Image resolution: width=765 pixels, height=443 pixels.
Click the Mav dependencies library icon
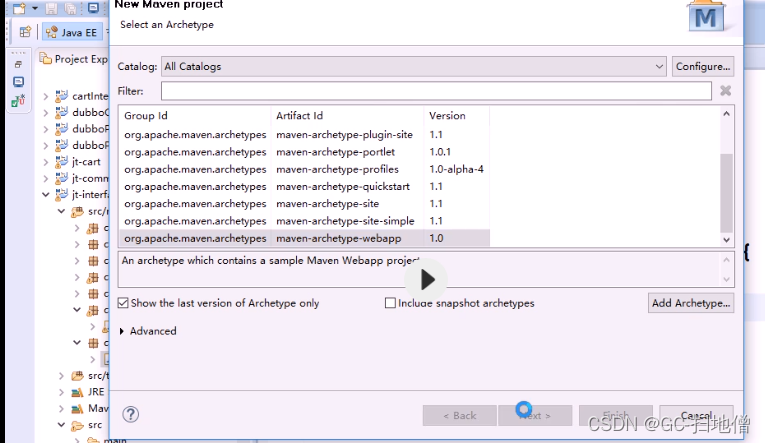coord(77,408)
